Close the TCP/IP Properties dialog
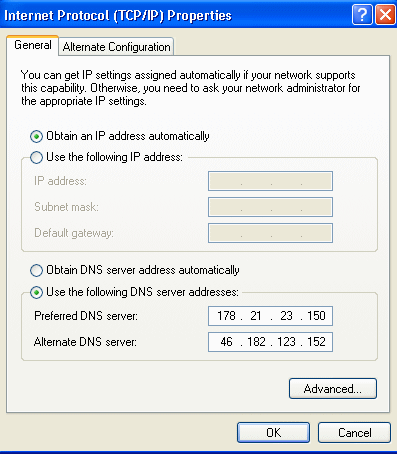This screenshot has width=397, height=454. [385, 14]
